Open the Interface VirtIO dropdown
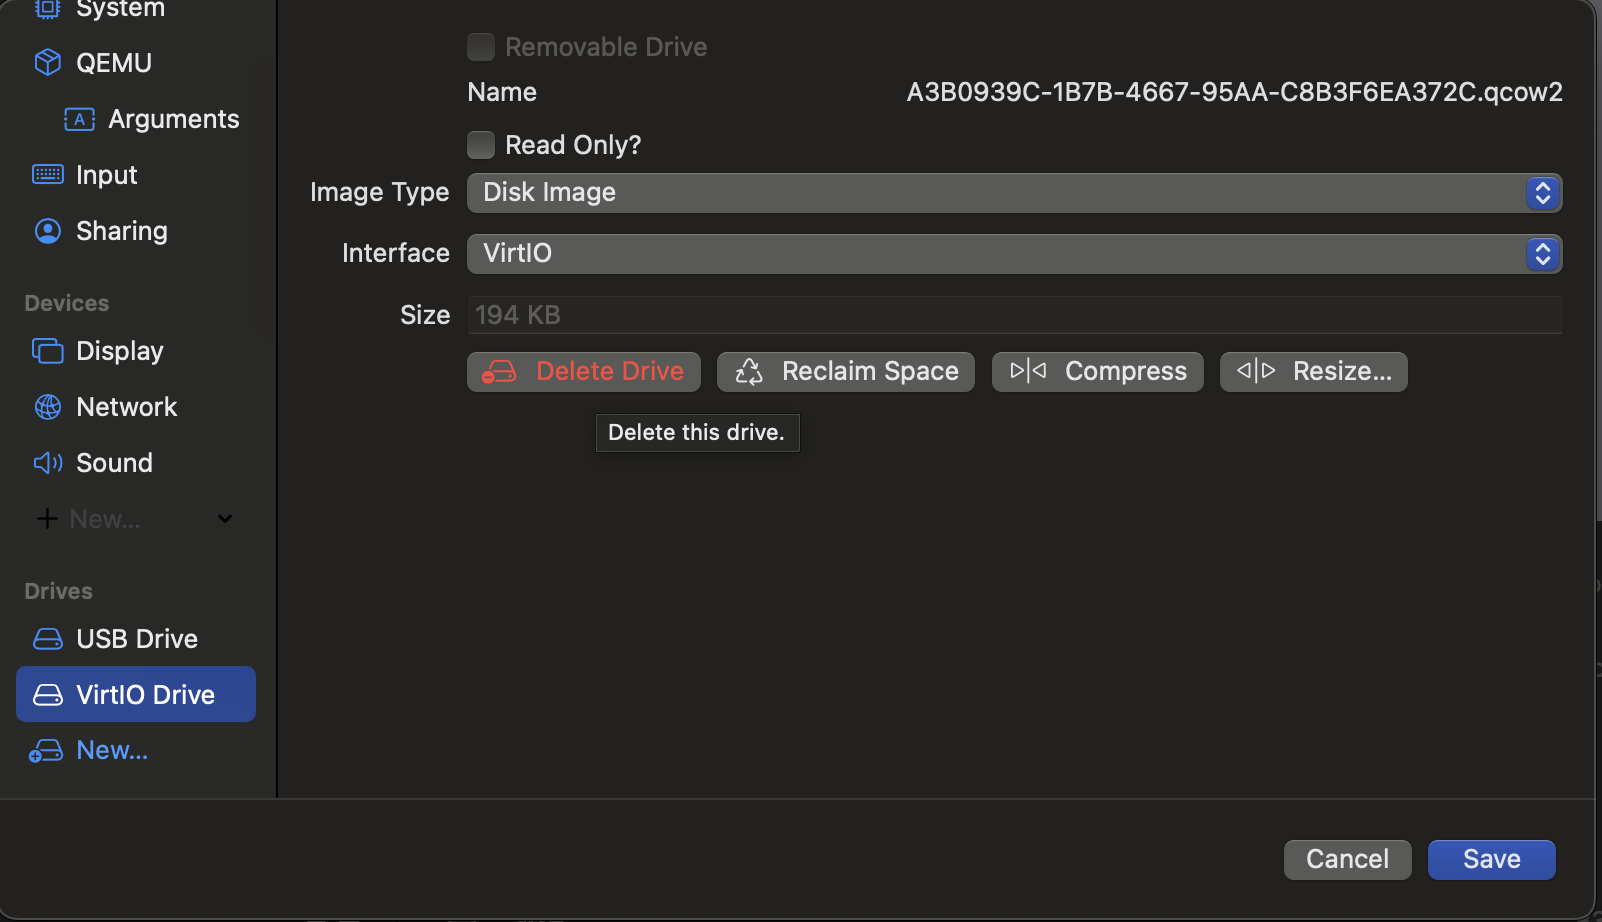Screen dimensions: 1602x922 pyautogui.click(x=1013, y=254)
